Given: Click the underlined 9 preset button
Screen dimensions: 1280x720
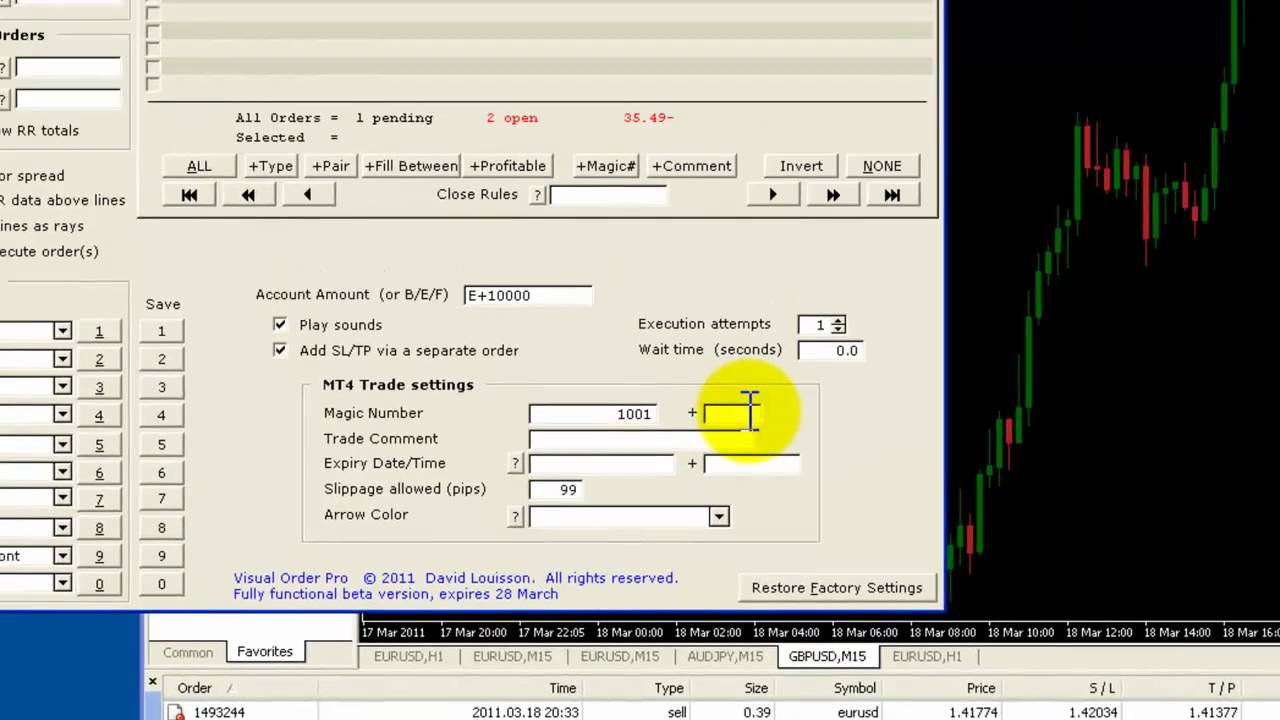Looking at the screenshot, I should click(x=99, y=556).
